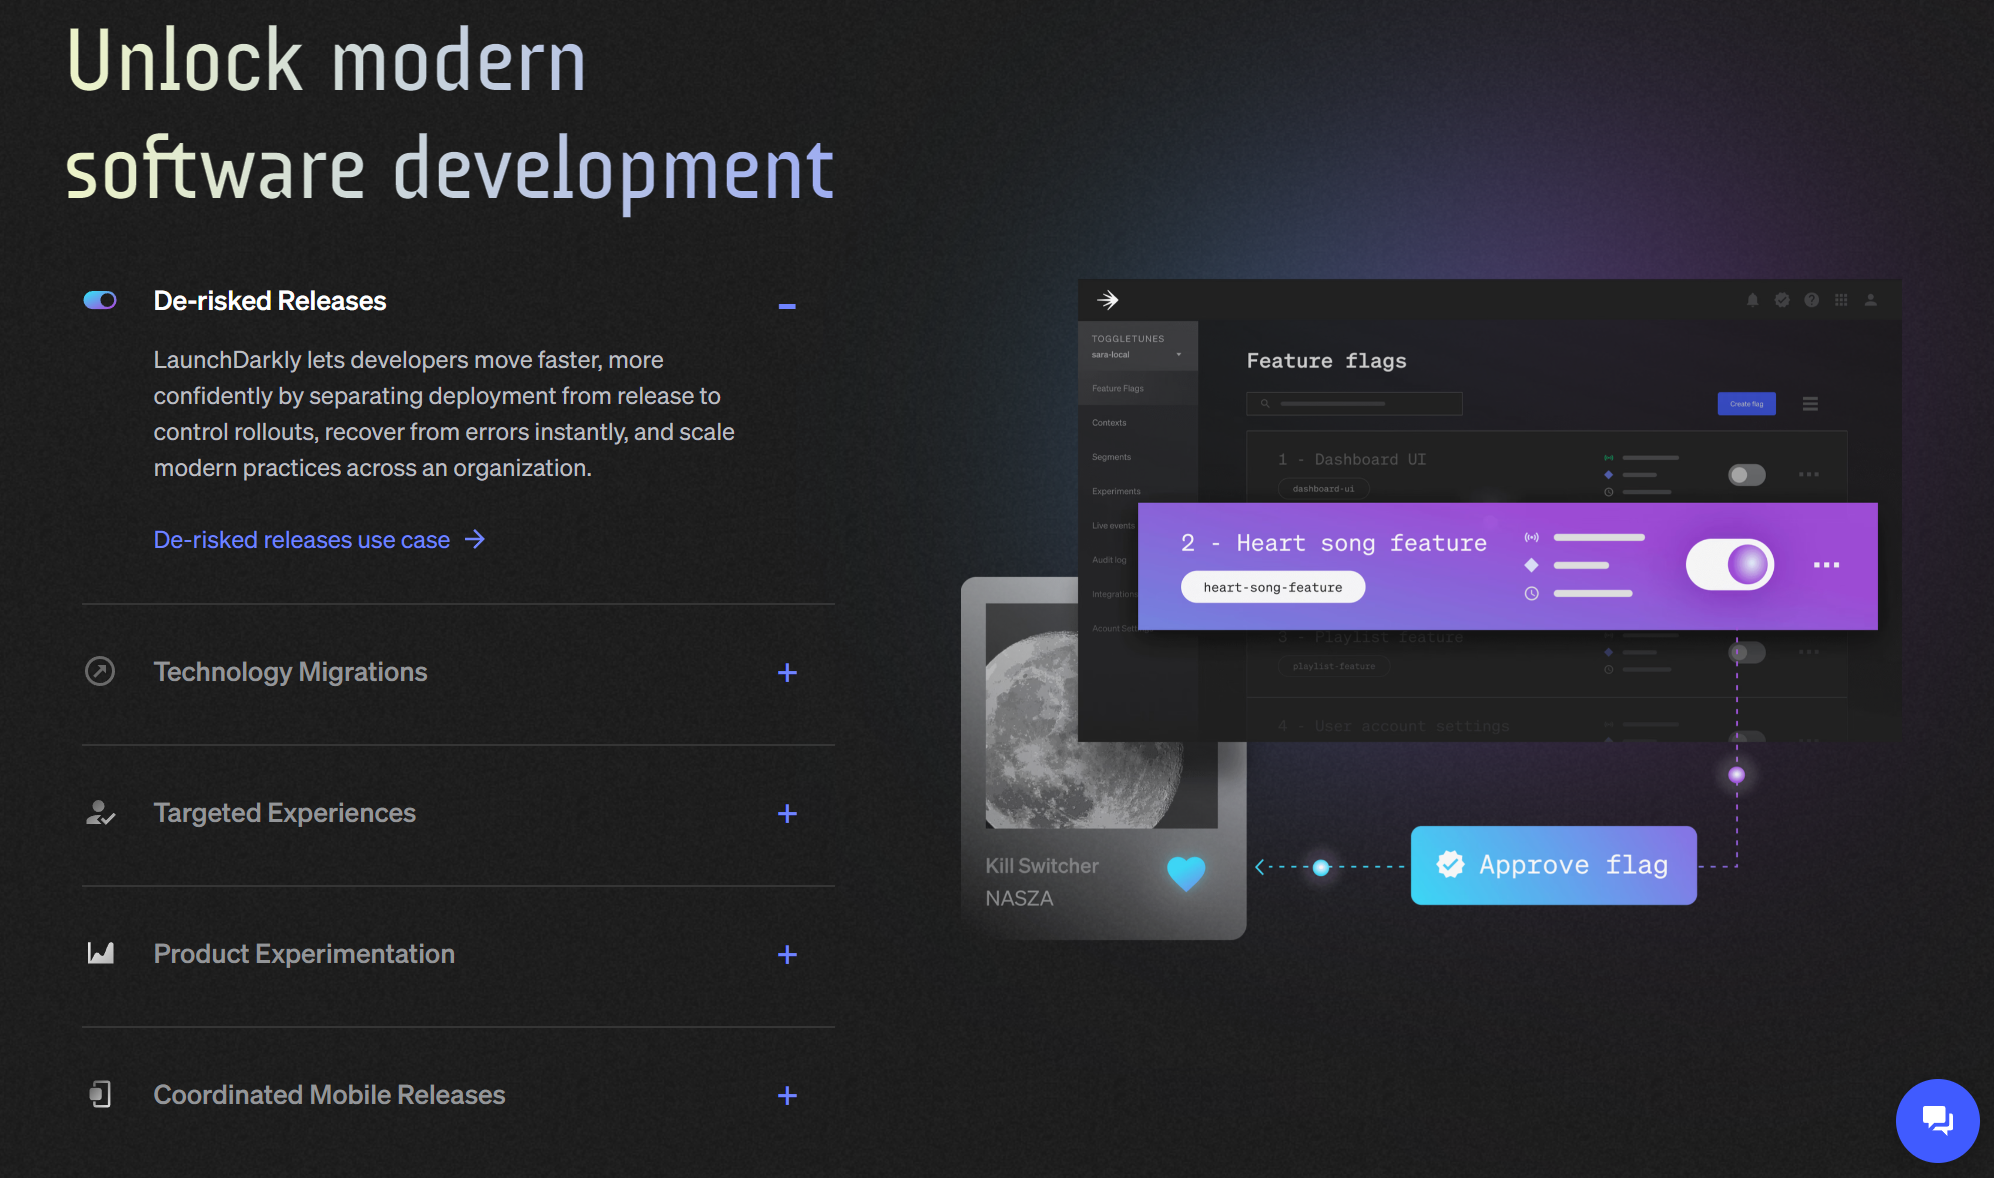The height and width of the screenshot is (1178, 1994).
Task: Click the Create flag button
Action: click(1746, 404)
